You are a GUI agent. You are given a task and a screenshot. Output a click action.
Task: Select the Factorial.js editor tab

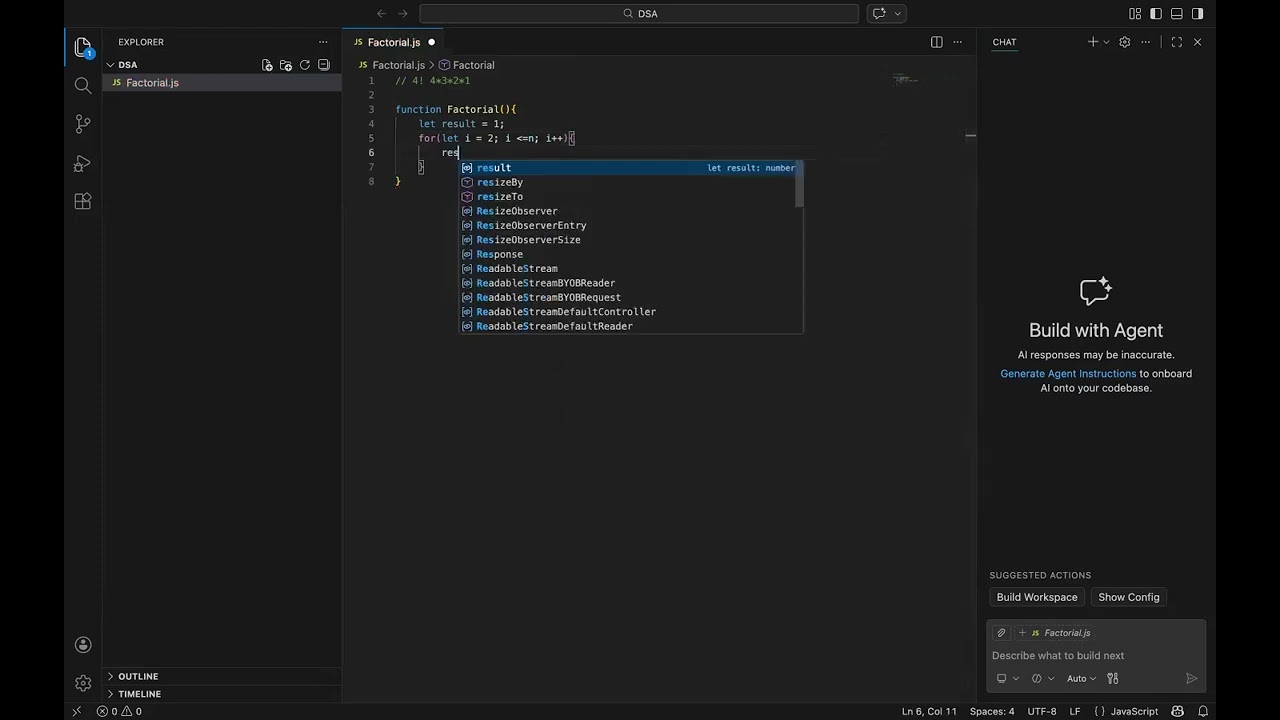pos(394,42)
